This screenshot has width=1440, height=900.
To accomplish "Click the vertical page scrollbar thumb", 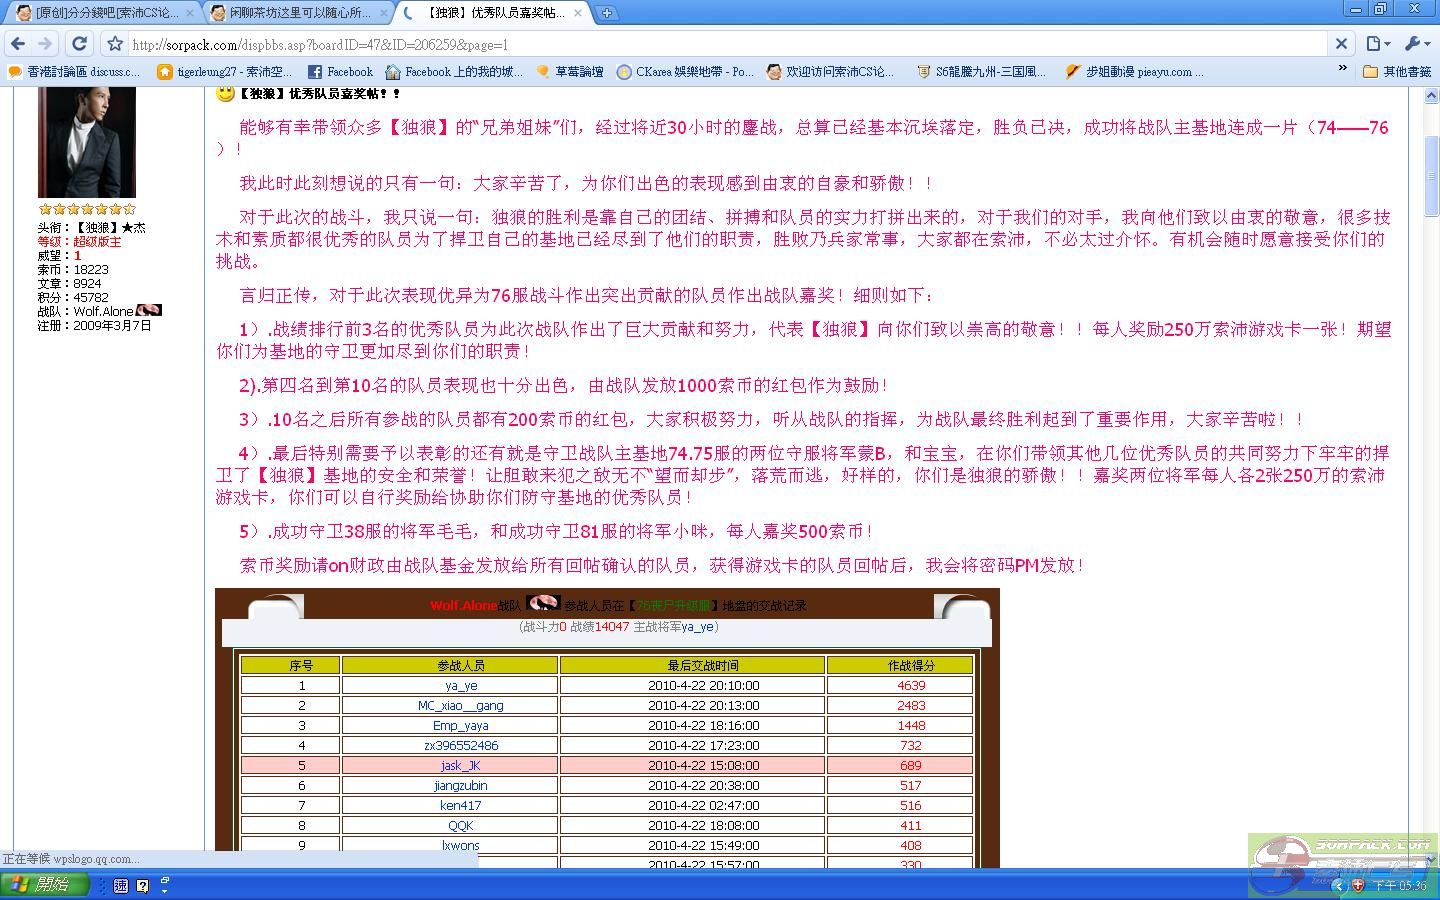I will coord(1431,175).
